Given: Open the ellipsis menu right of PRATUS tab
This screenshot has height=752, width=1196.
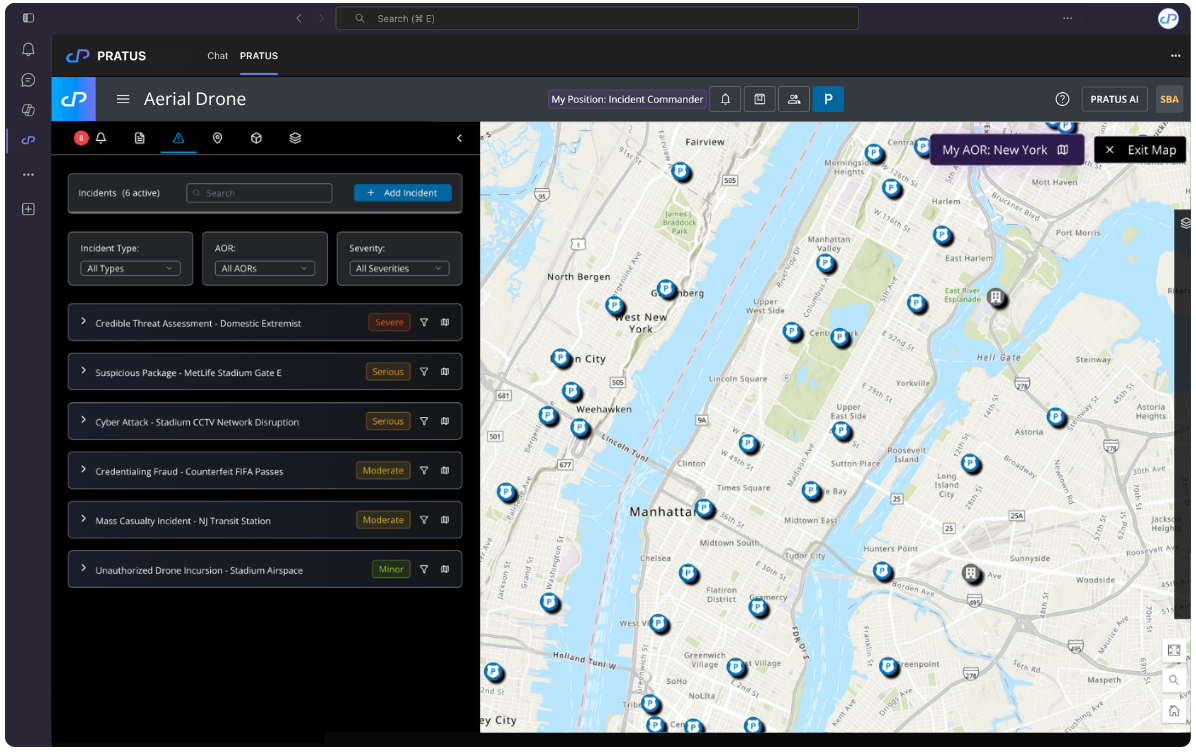Looking at the screenshot, I should point(1175,56).
